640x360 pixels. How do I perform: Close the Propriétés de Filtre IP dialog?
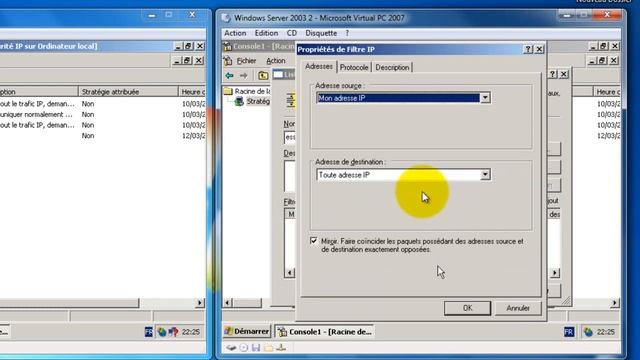point(539,49)
